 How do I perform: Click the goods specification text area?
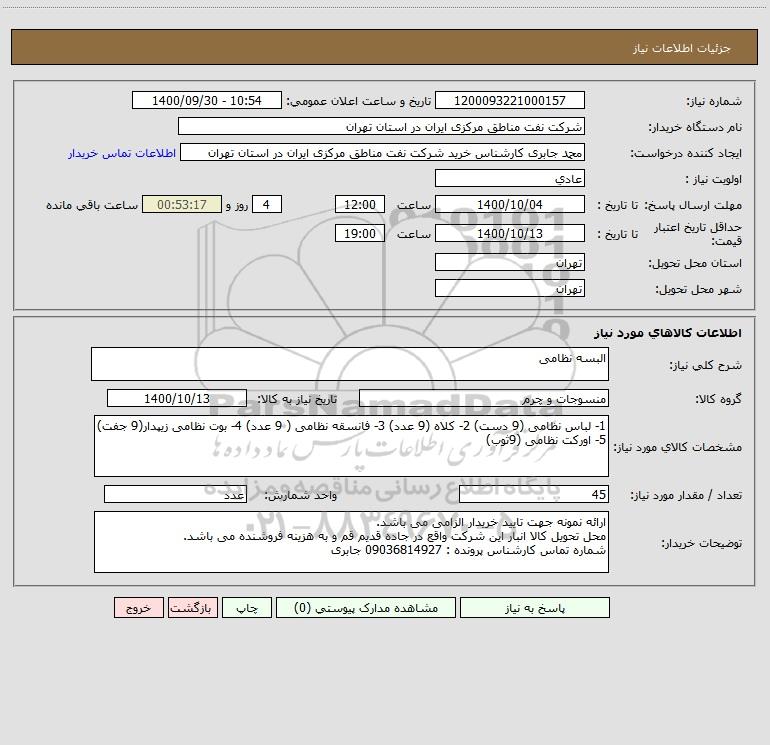pyautogui.click(x=351, y=446)
